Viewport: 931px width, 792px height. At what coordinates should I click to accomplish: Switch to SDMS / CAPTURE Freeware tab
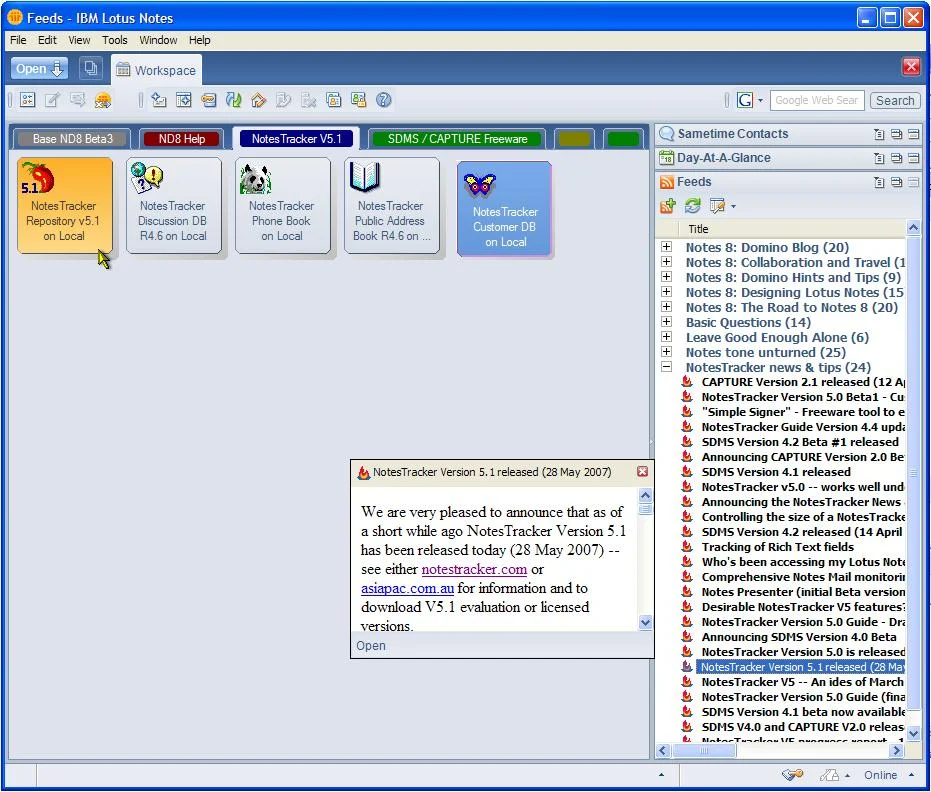(457, 139)
